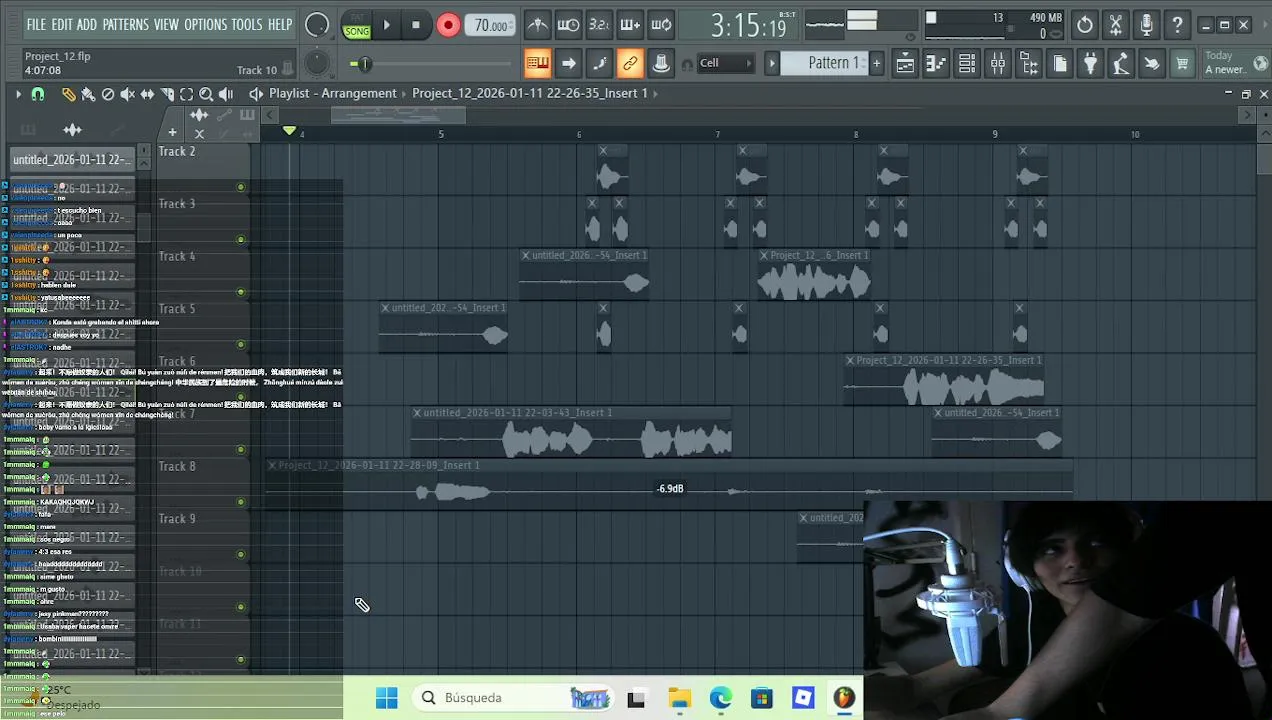This screenshot has width=1272, height=720.
Task: Open the ADD menu
Action: pyautogui.click(x=87, y=25)
